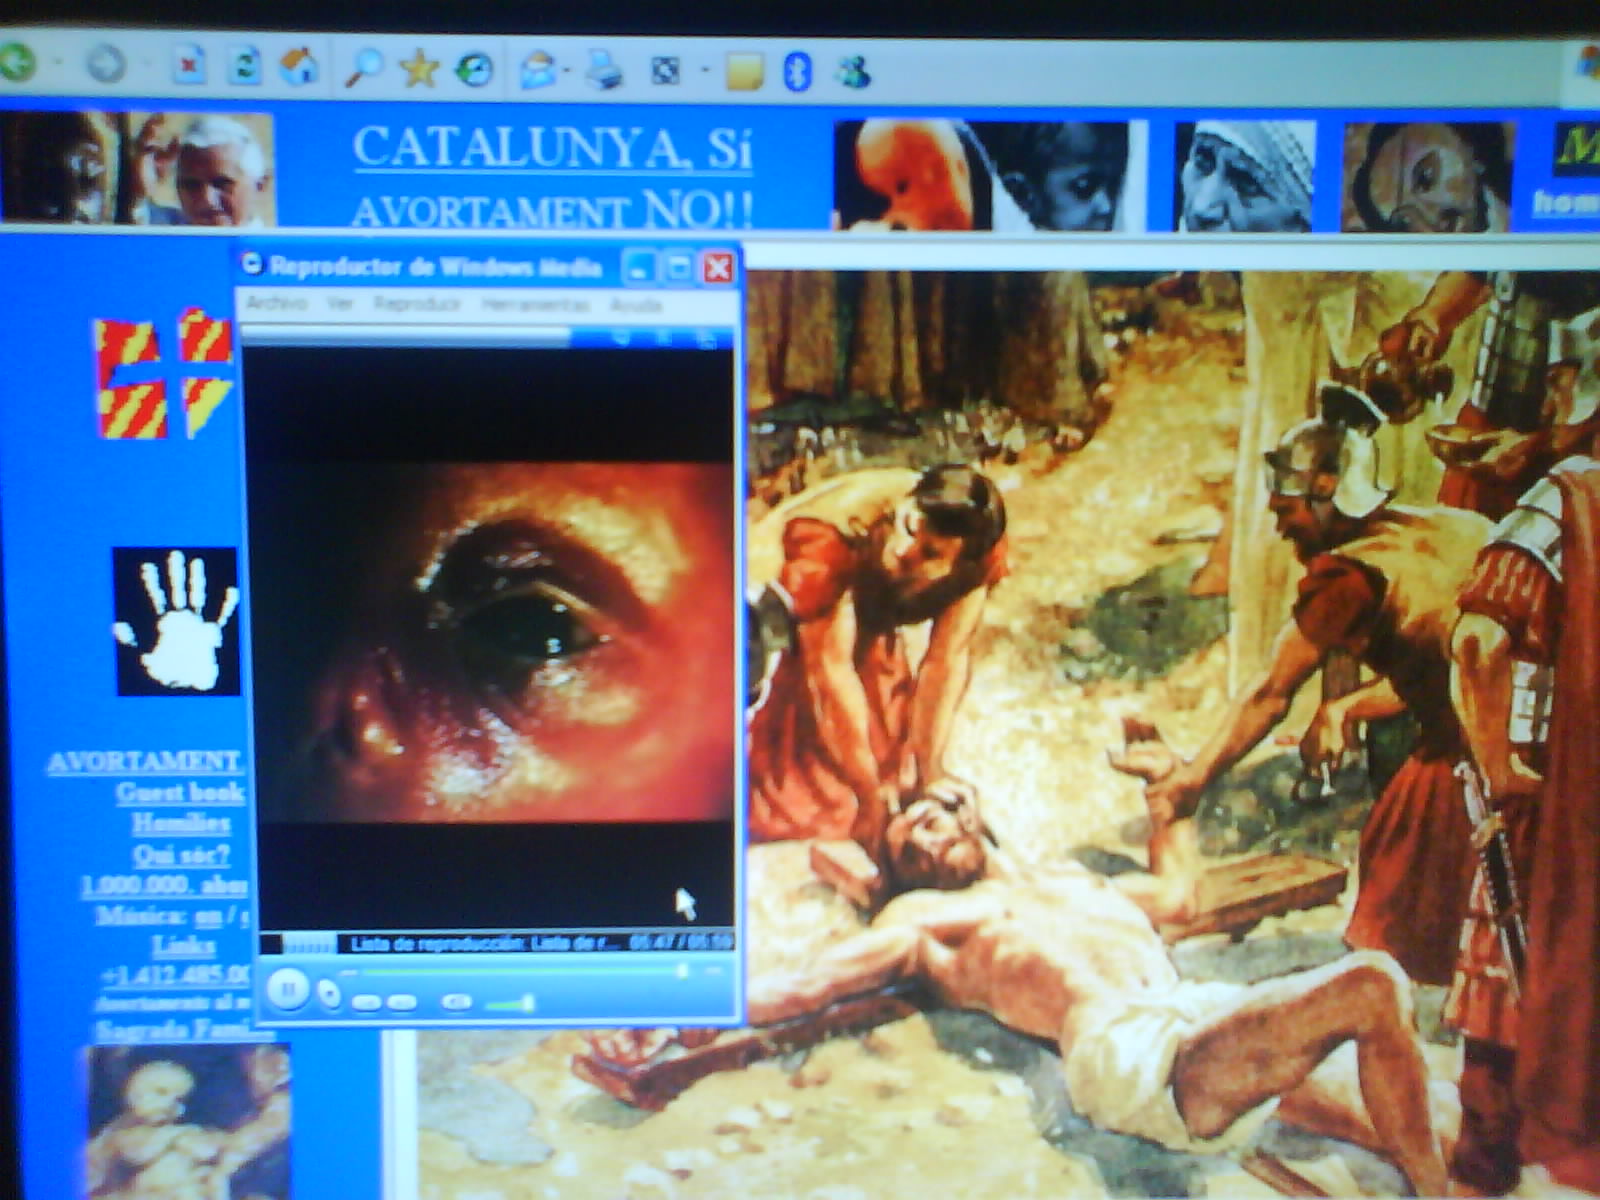The width and height of the screenshot is (1600, 1200).
Task: Pause the video in Media Player
Action: (287, 990)
